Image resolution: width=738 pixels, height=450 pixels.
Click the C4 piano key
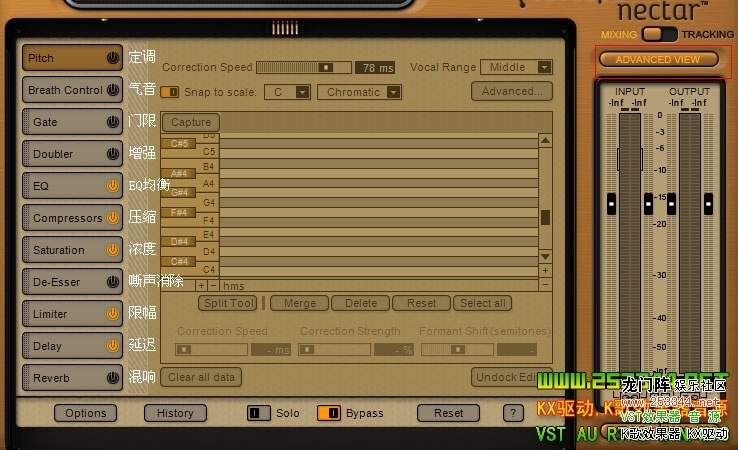pyautogui.click(x=208, y=269)
